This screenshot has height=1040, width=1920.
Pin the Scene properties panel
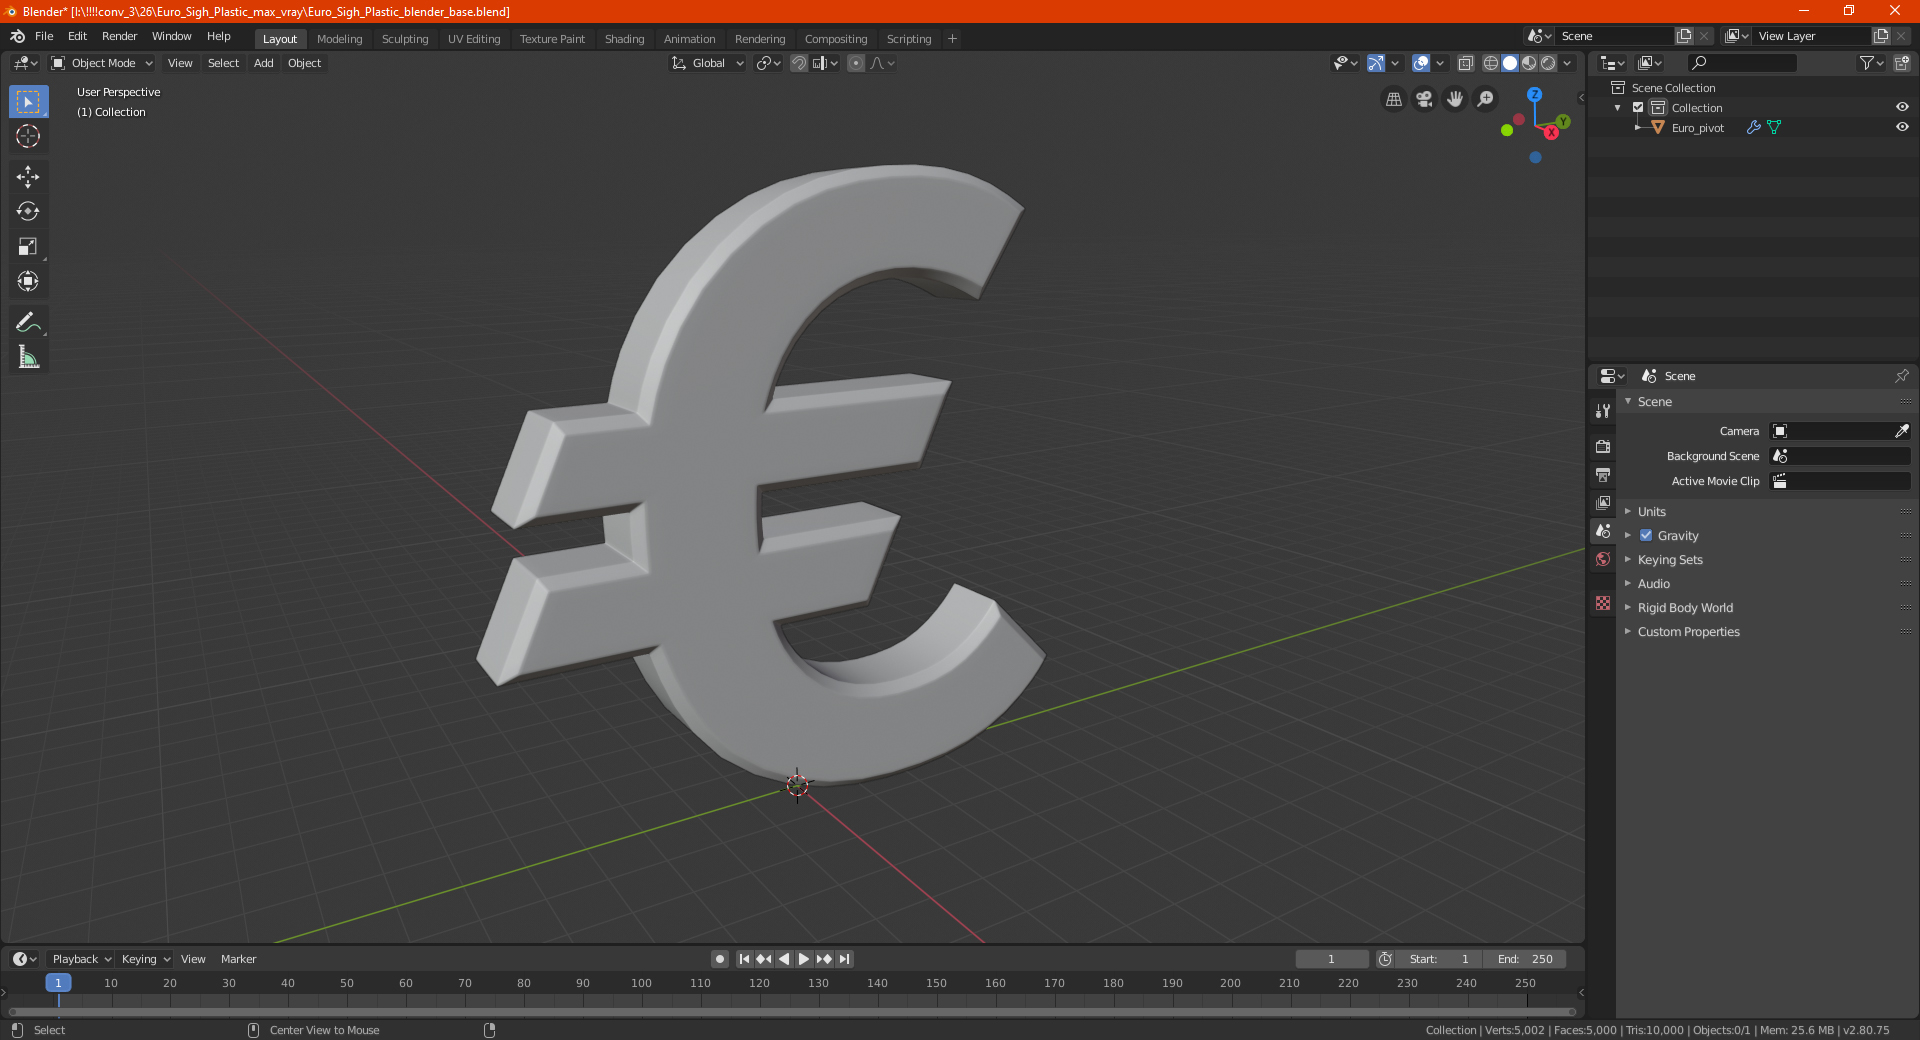[1901, 376]
